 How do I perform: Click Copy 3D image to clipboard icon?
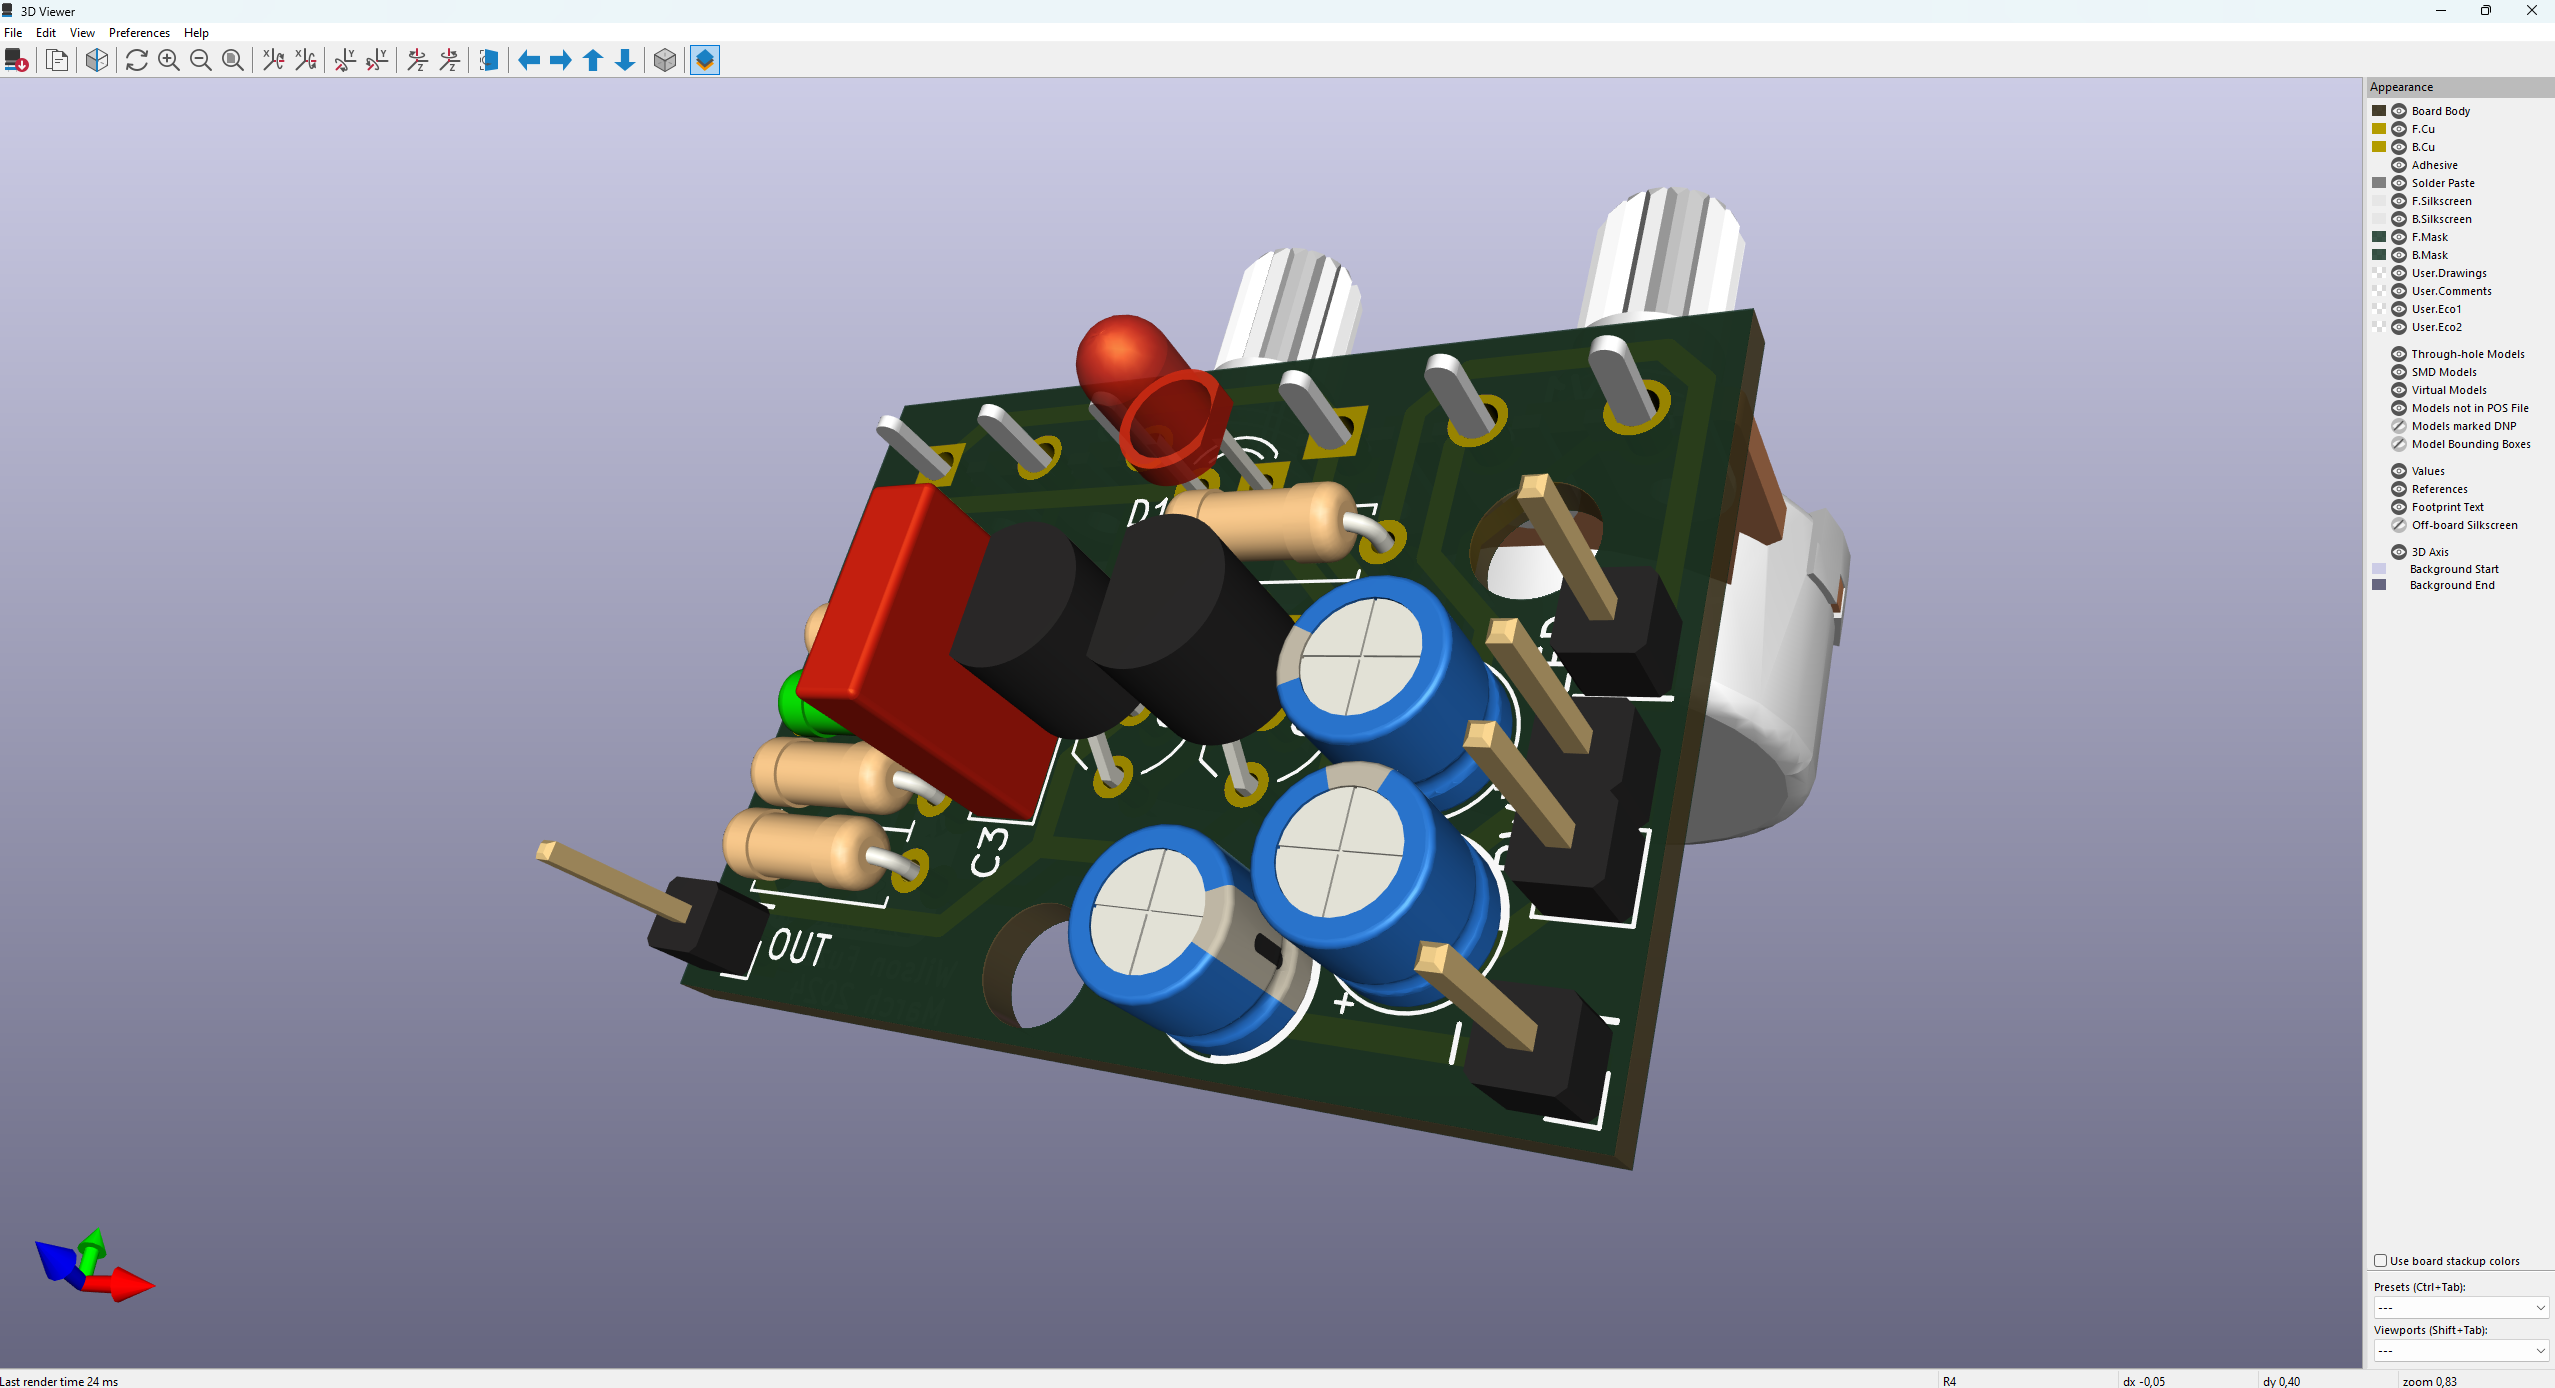[58, 60]
